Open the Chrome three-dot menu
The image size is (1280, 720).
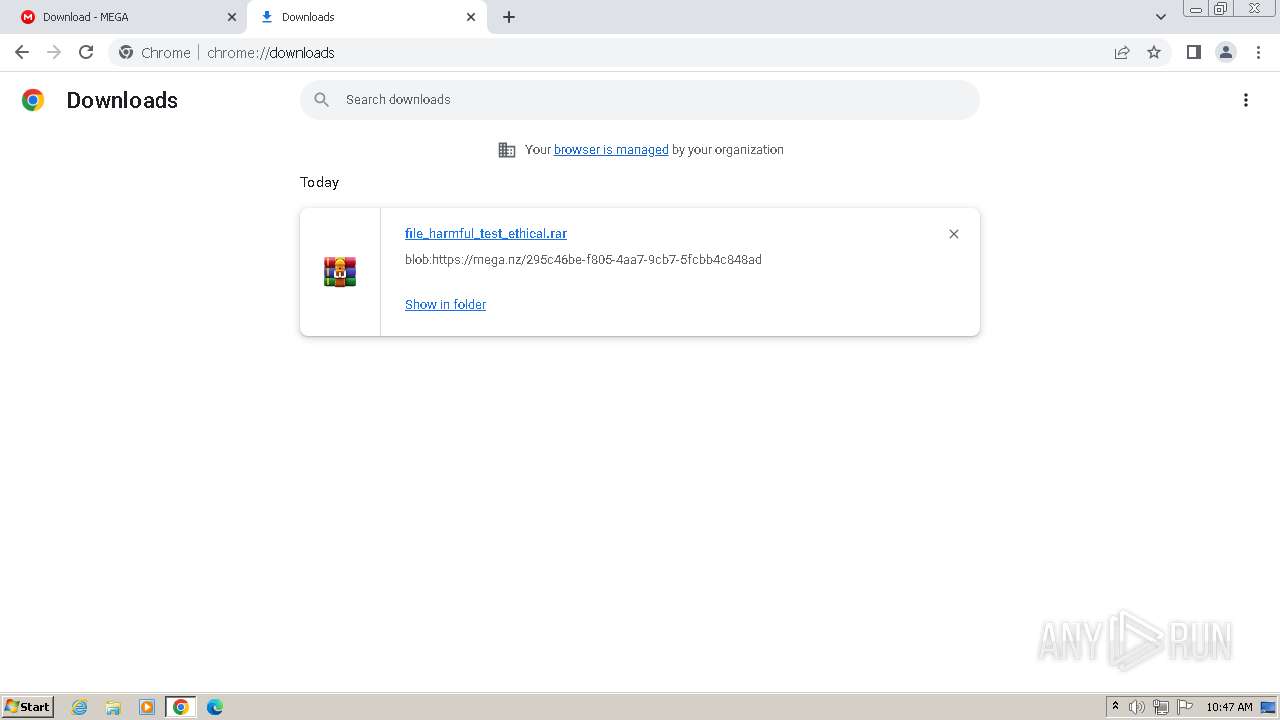tap(1258, 53)
